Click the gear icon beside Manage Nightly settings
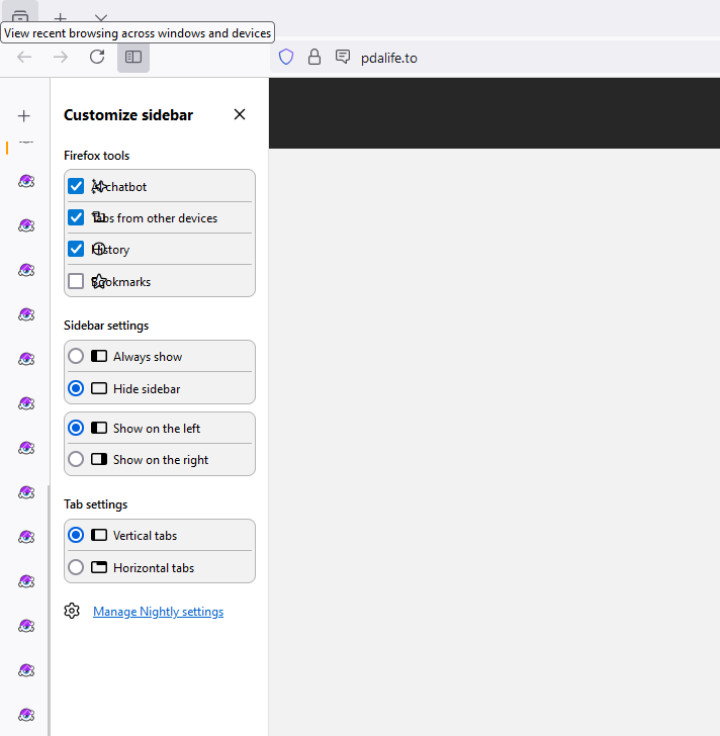The width and height of the screenshot is (720, 736). [x=72, y=611]
